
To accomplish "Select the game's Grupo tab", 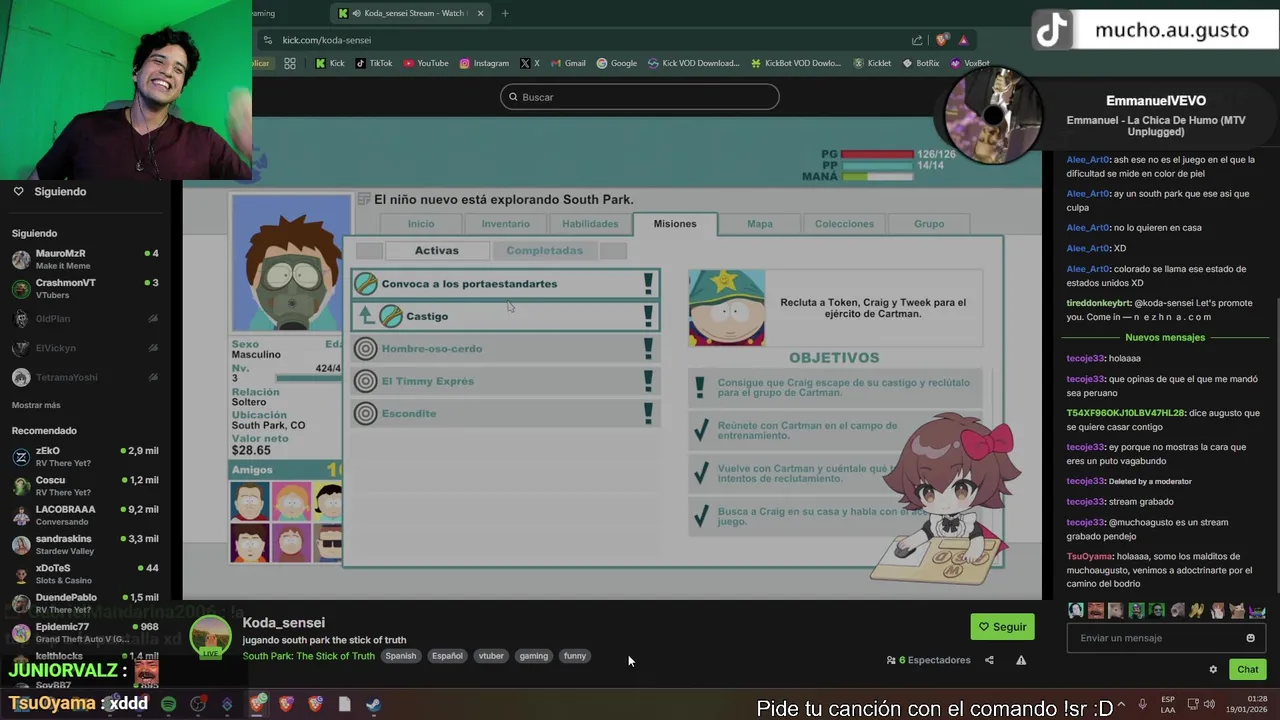I will pos(929,224).
